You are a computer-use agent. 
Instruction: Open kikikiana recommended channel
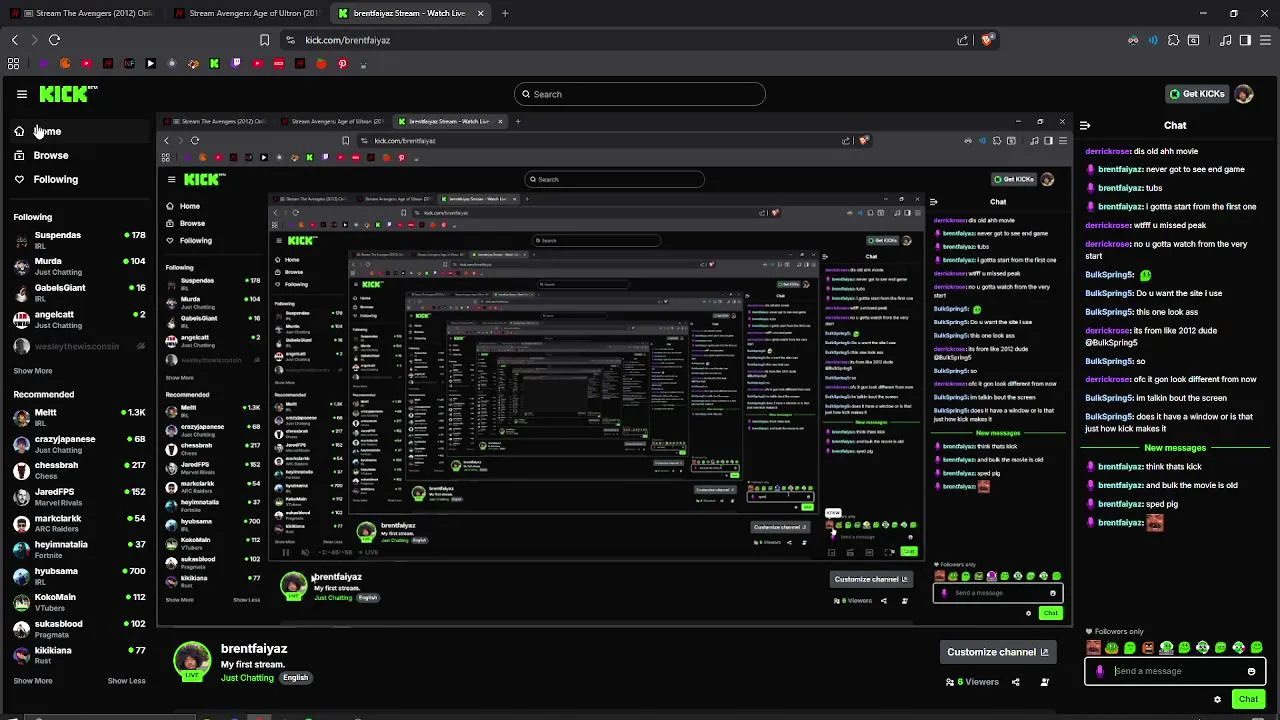coord(78,655)
